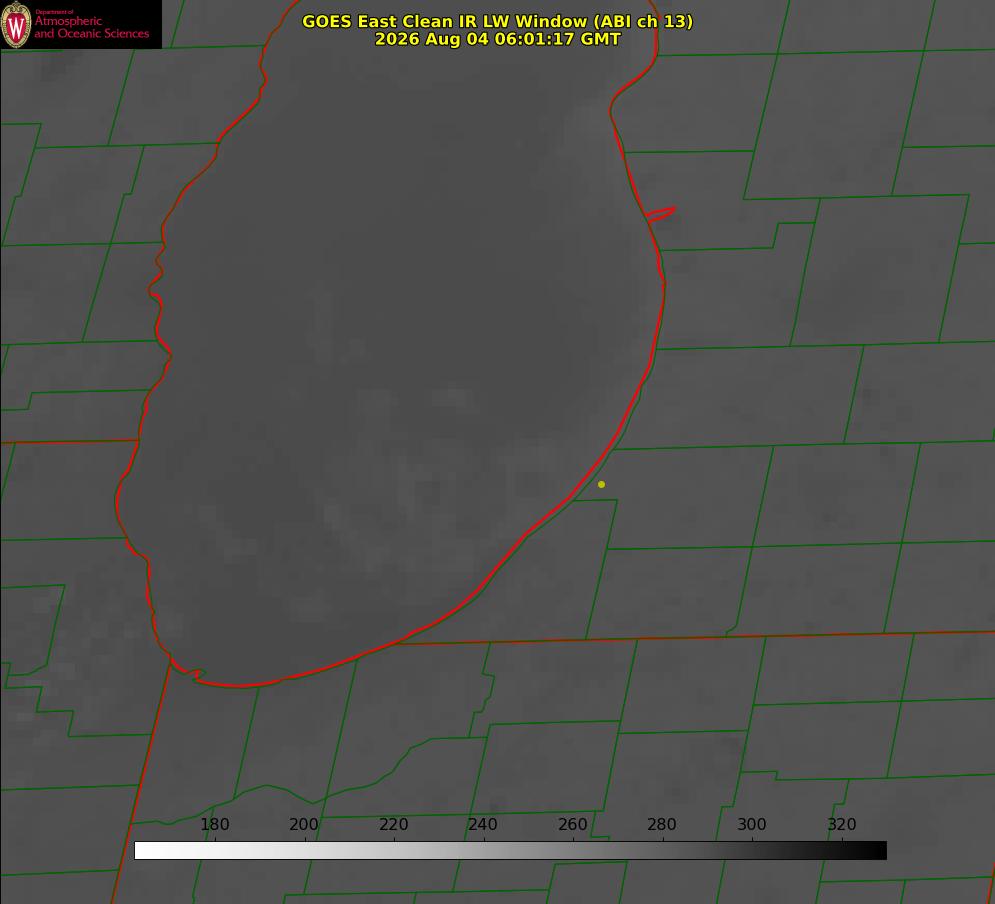Select the 220 tick label

pyautogui.click(x=393, y=824)
